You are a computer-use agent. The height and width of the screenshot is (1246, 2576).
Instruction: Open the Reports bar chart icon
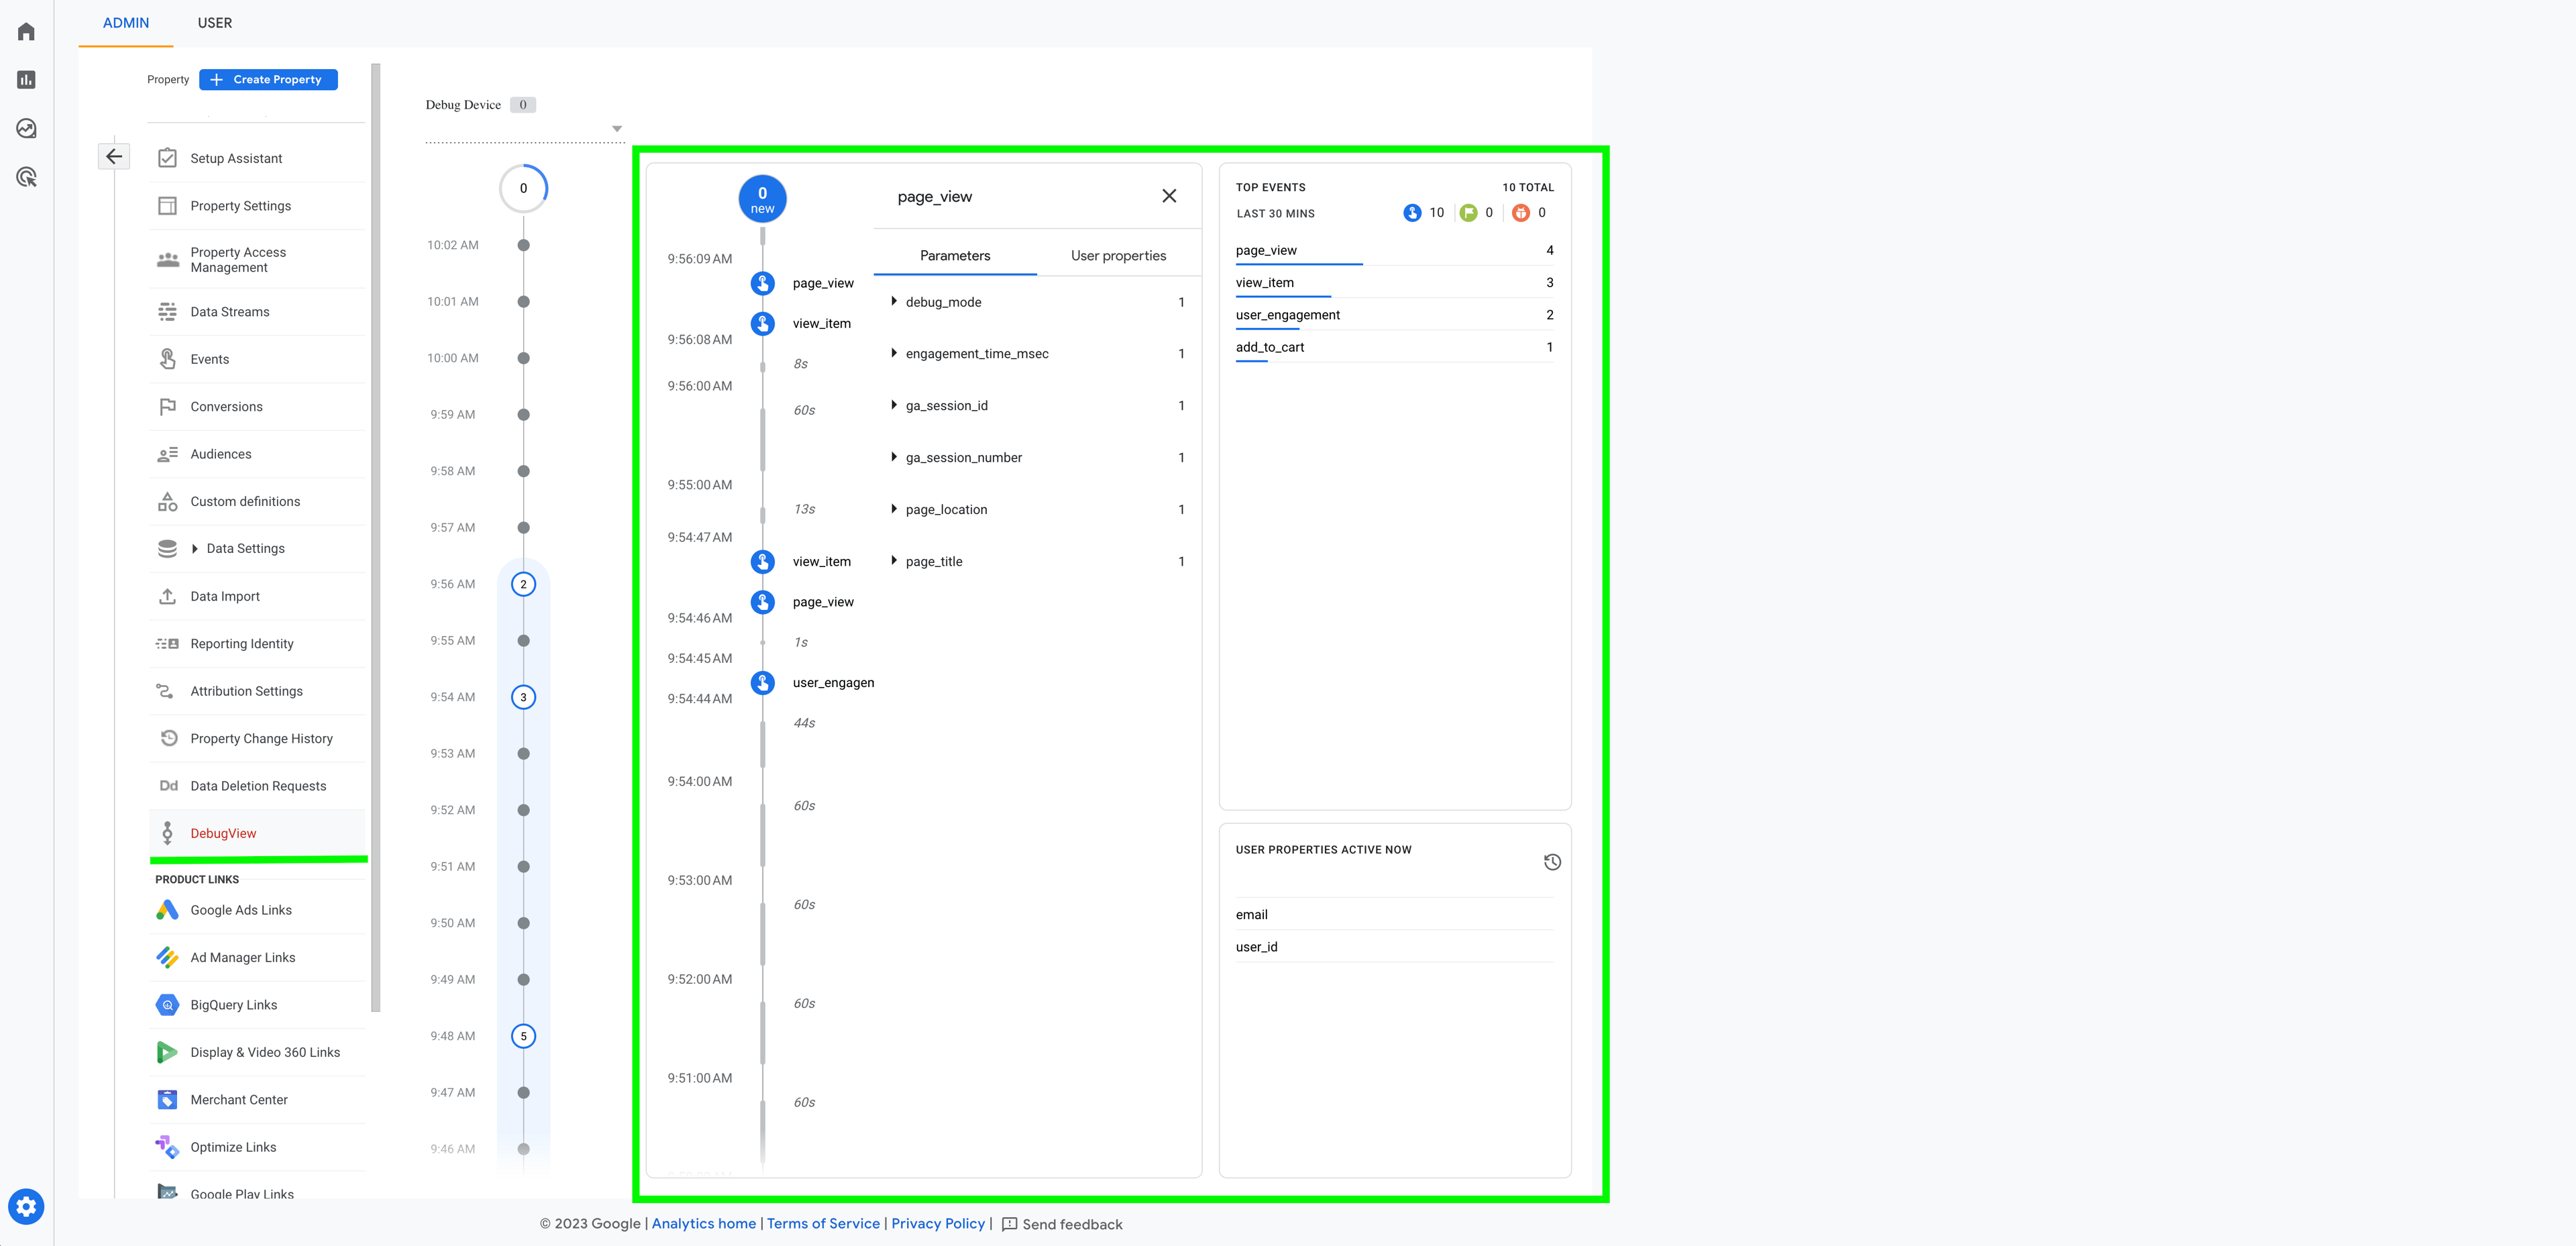tap(27, 80)
